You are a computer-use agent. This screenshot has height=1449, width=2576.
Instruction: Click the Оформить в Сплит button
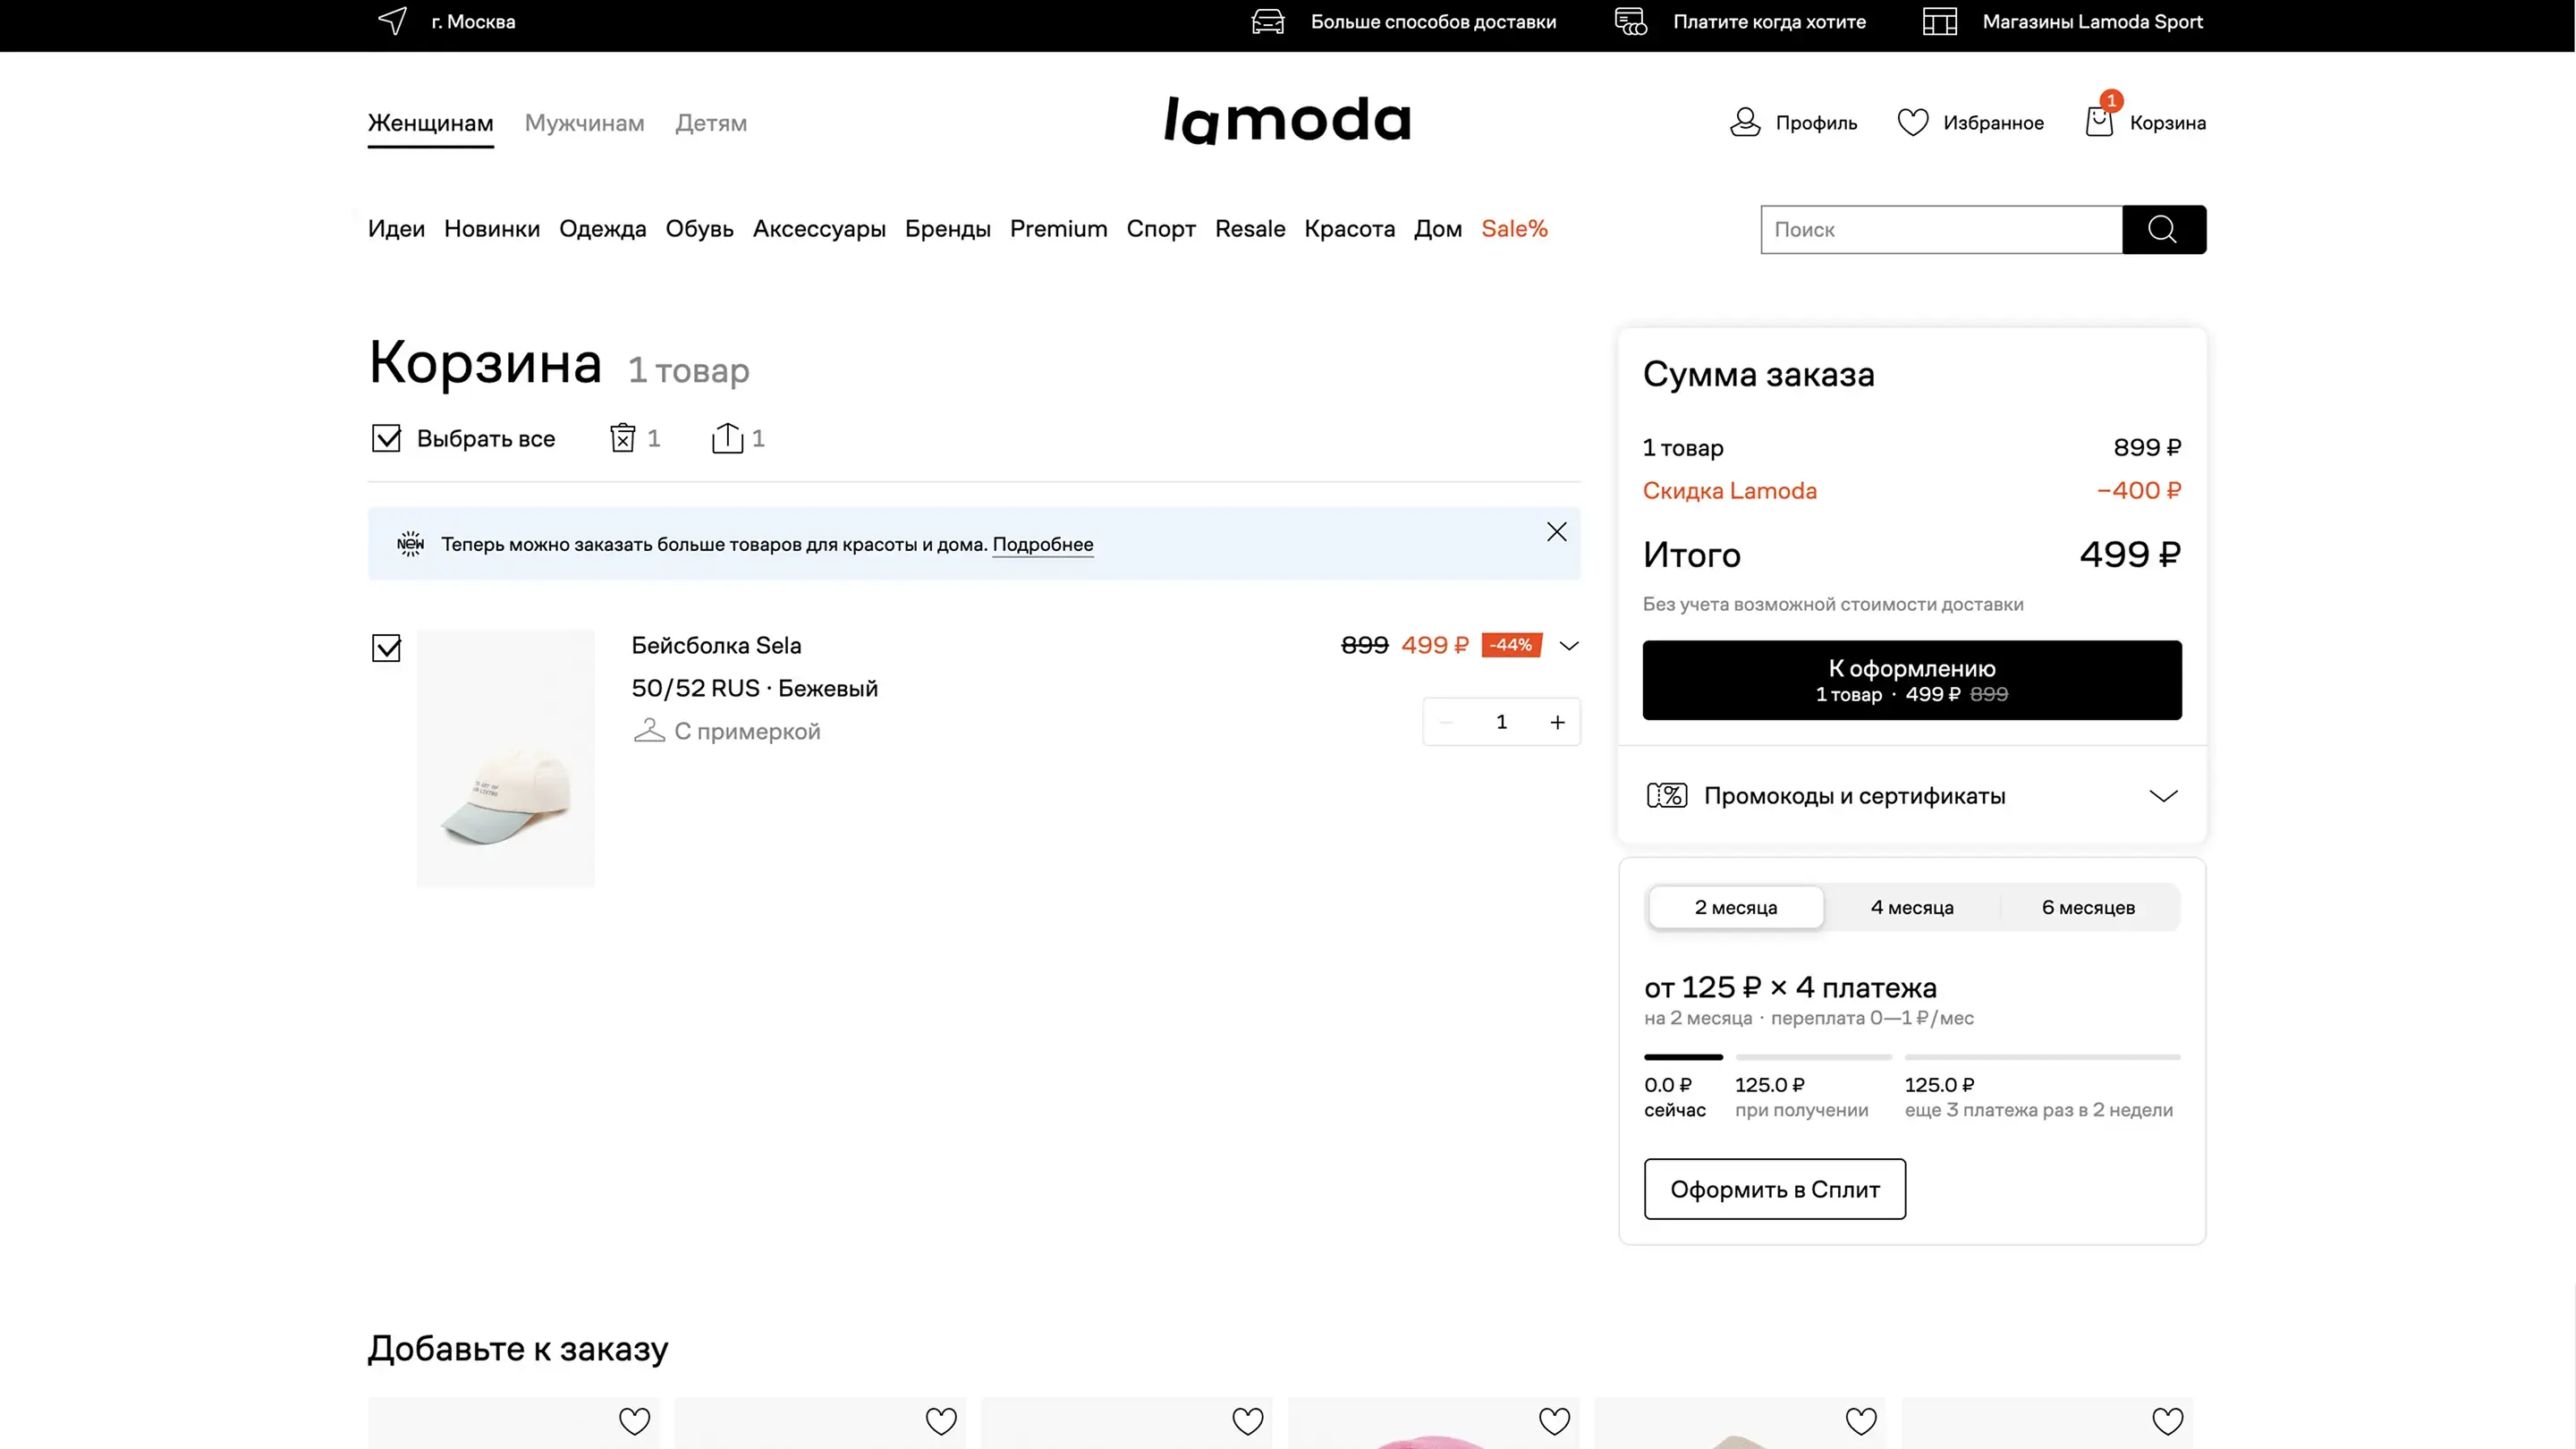coord(1774,1189)
